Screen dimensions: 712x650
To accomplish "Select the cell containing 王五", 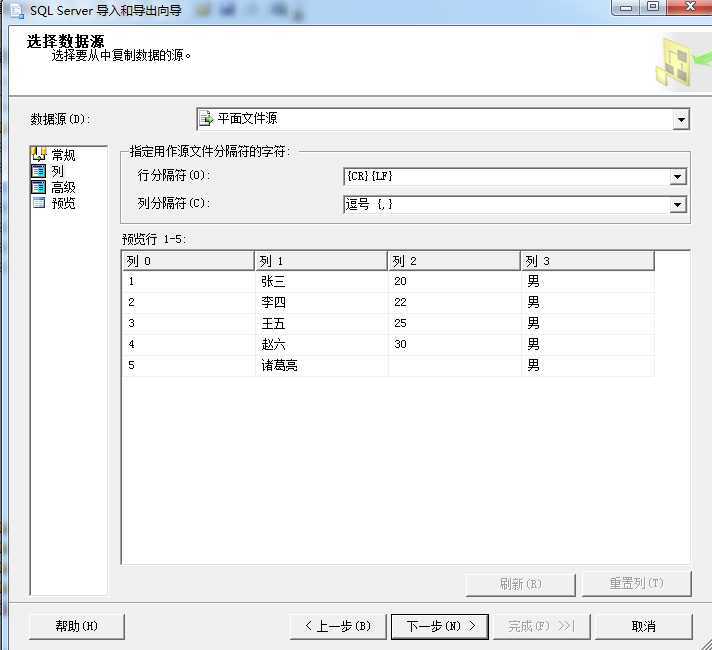I will tap(321, 323).
